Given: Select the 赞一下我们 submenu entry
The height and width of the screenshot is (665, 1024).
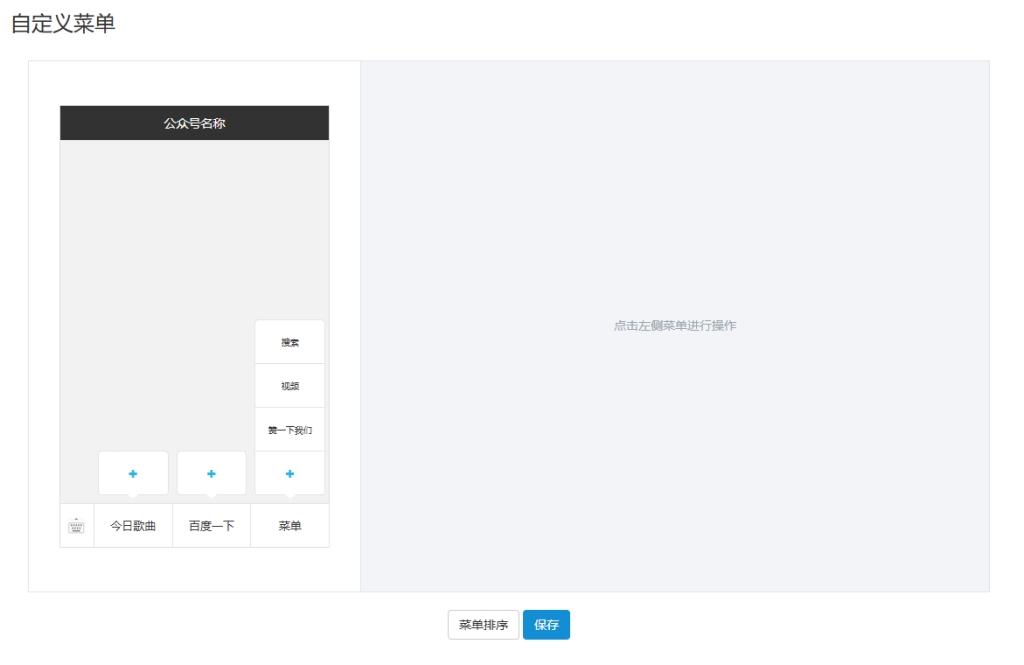Looking at the screenshot, I should [290, 430].
